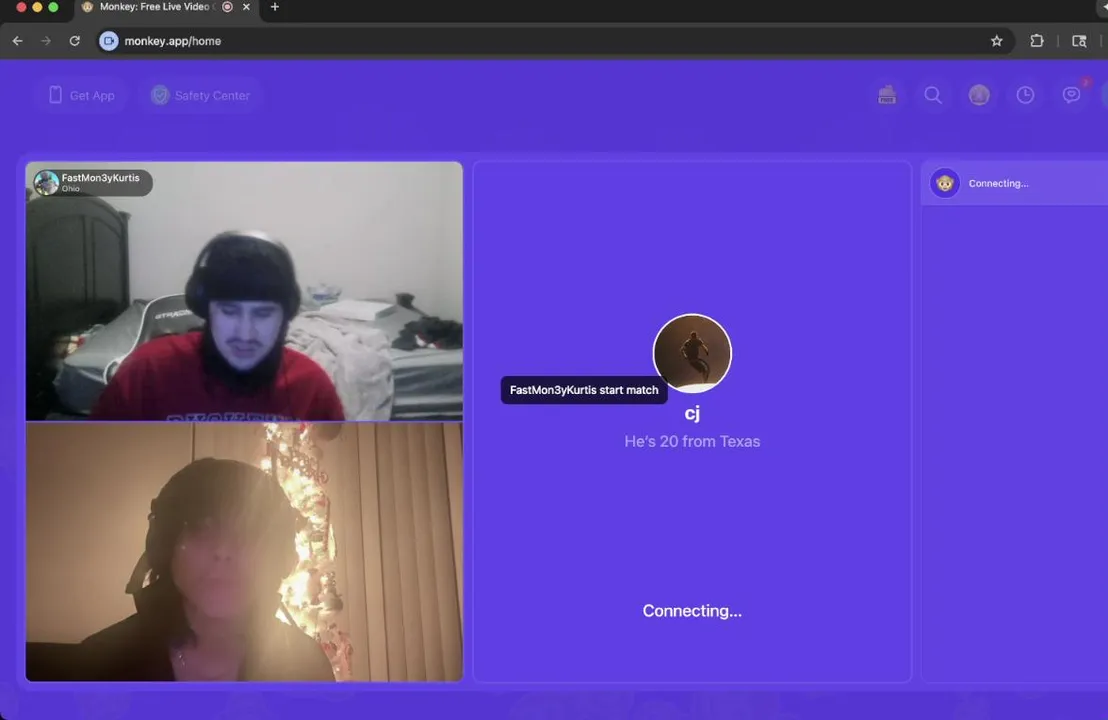Click the Ohio location label
The width and height of the screenshot is (1108, 720).
tap(71, 189)
